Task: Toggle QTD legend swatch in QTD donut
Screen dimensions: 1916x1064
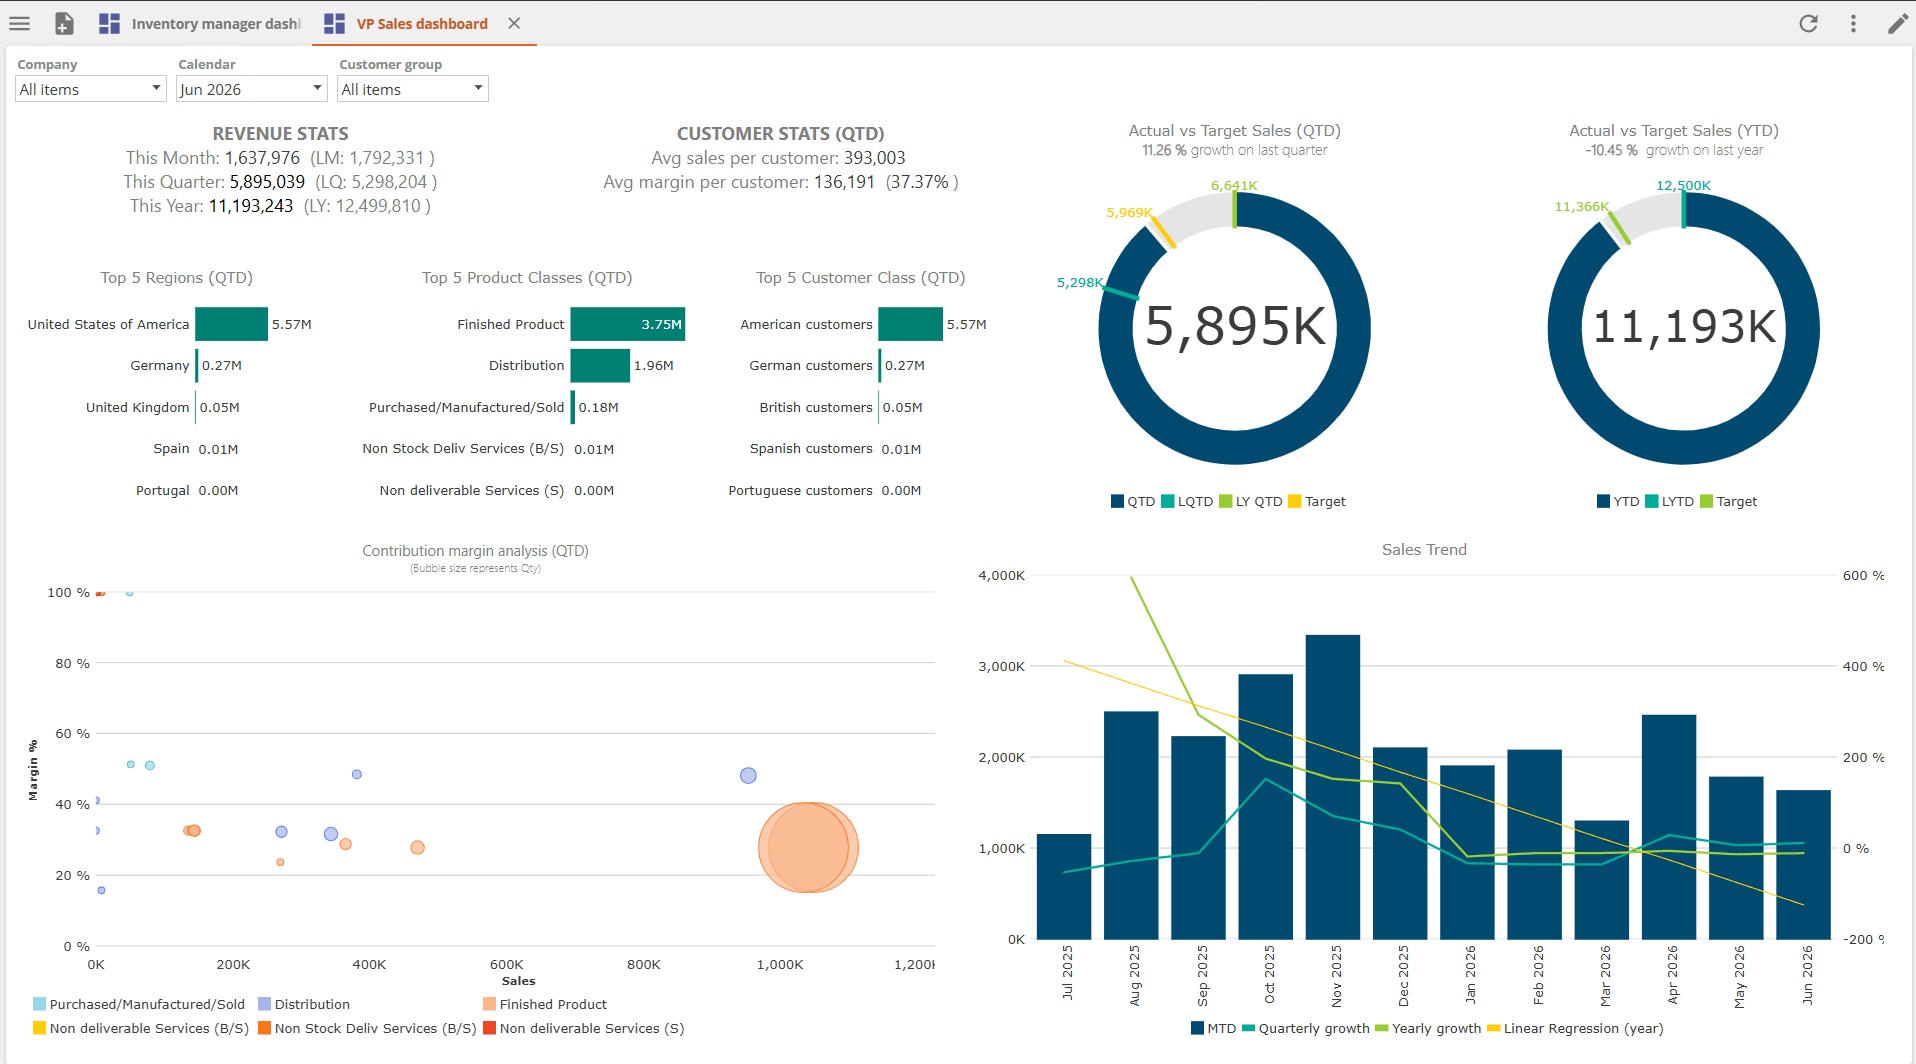Action: tap(1117, 501)
